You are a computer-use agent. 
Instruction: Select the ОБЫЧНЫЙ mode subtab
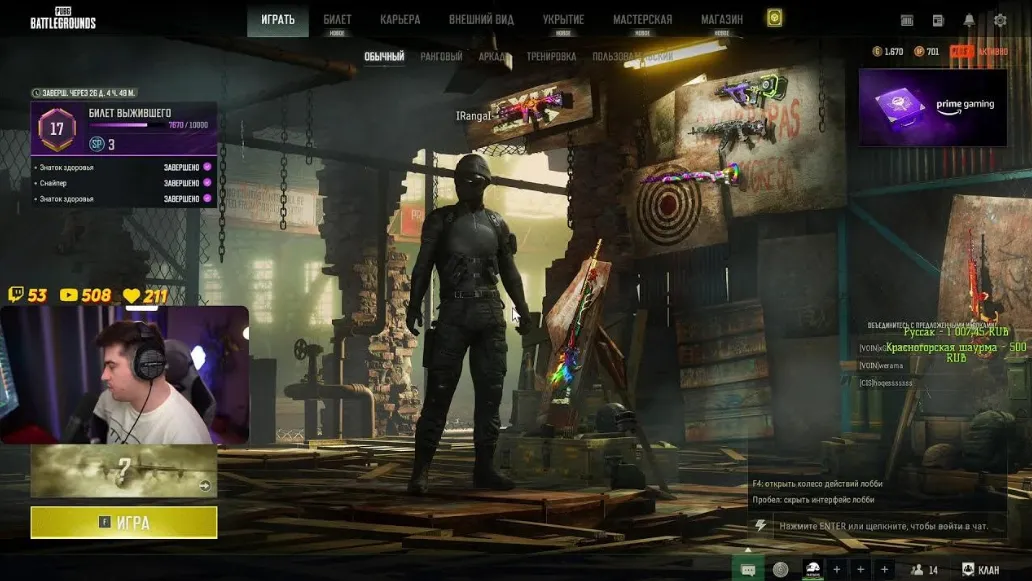coord(384,57)
